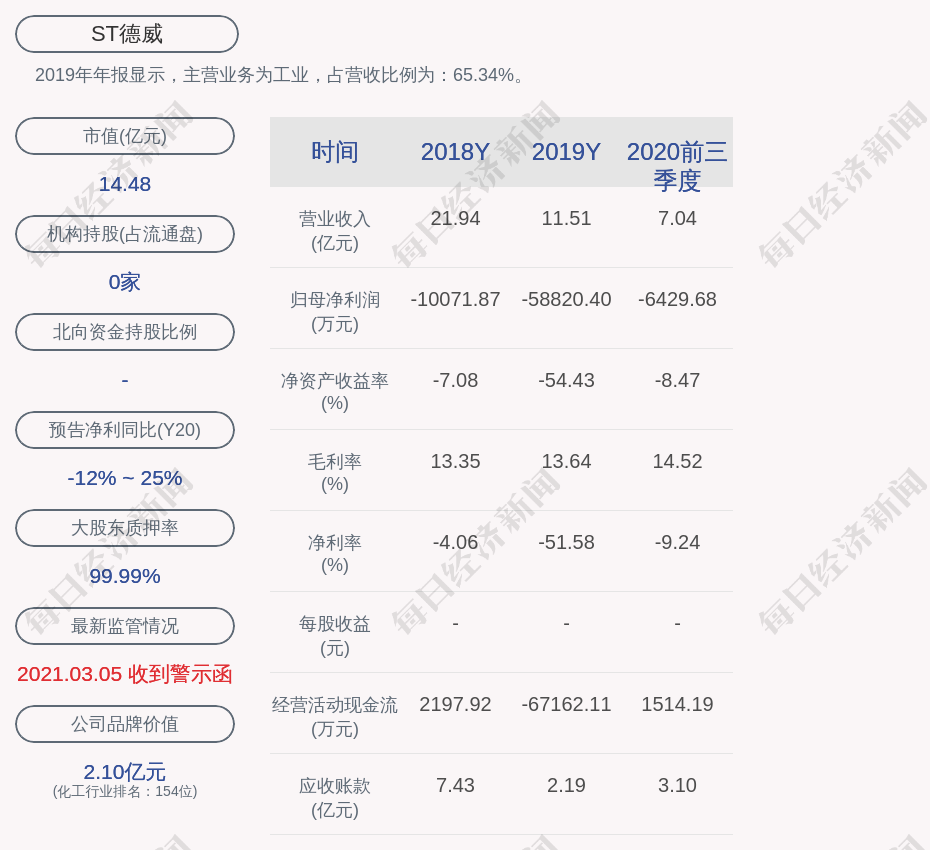
Task: Click ROE value -7.08
Action: (456, 381)
